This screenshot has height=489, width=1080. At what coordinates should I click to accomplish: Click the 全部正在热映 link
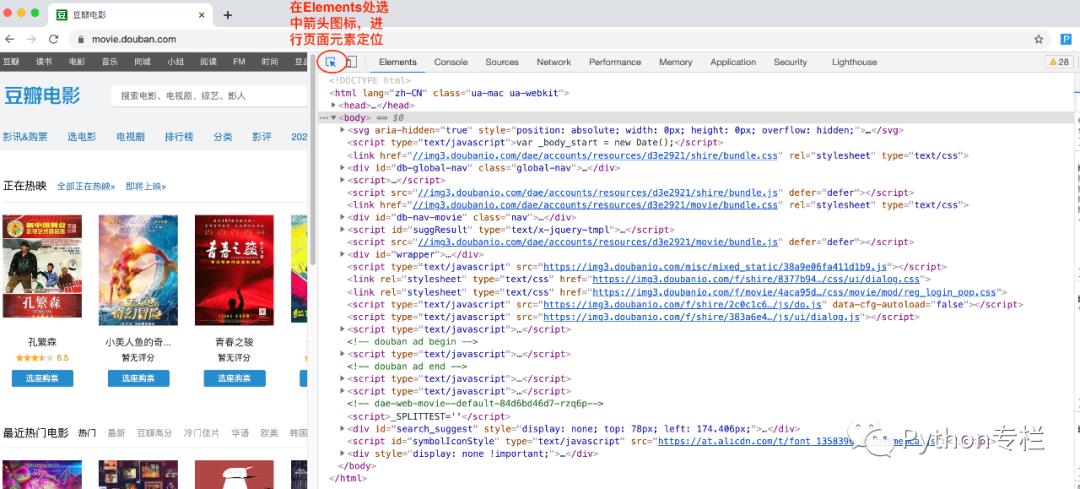[x=87, y=187]
